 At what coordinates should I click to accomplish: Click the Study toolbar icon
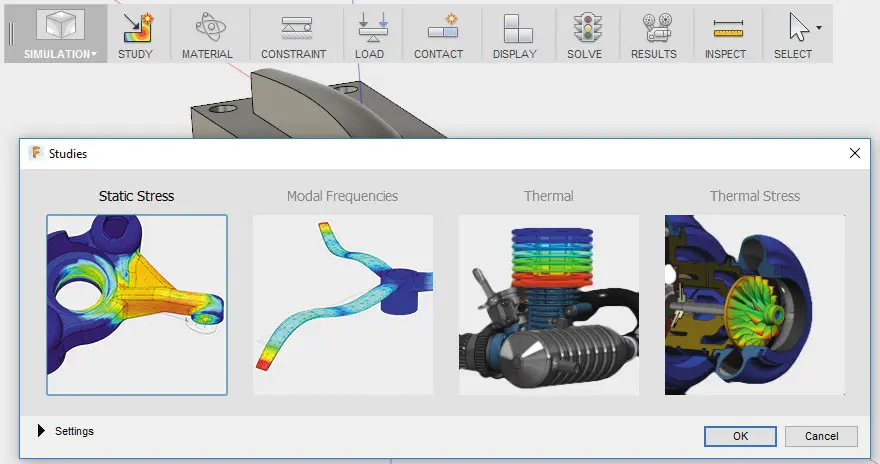[x=135, y=28]
